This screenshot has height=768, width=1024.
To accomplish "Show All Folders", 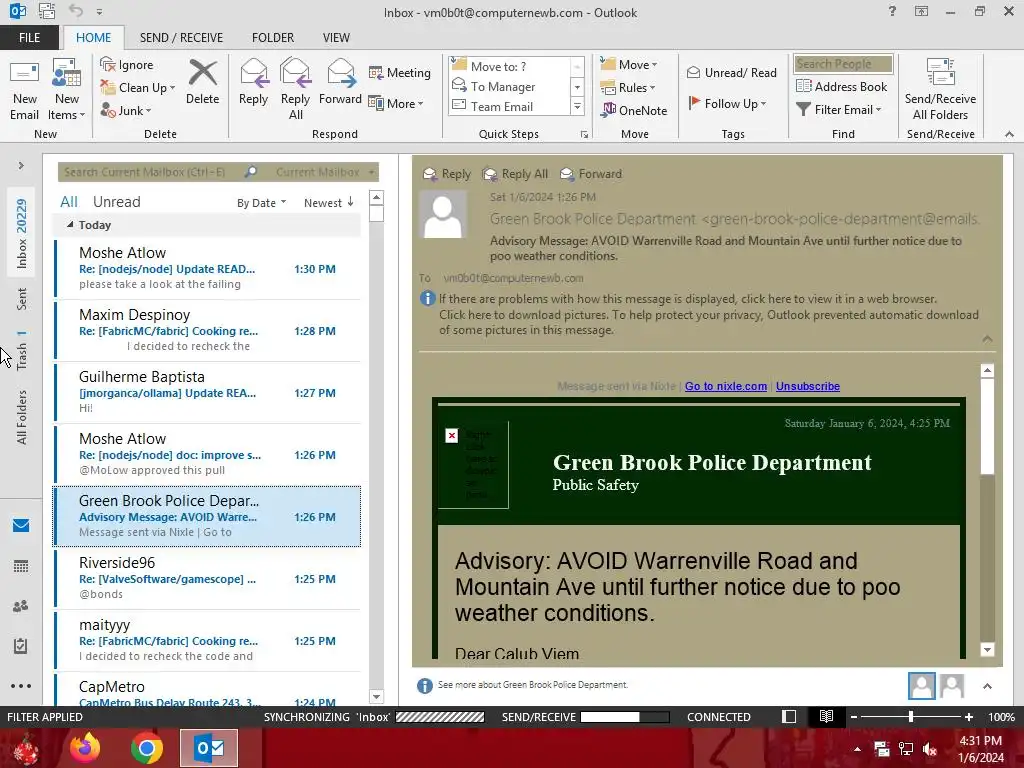I will (21, 417).
